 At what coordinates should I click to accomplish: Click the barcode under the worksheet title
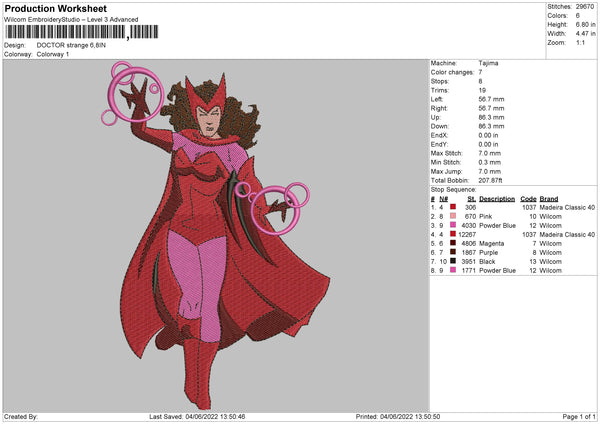[x=81, y=32]
